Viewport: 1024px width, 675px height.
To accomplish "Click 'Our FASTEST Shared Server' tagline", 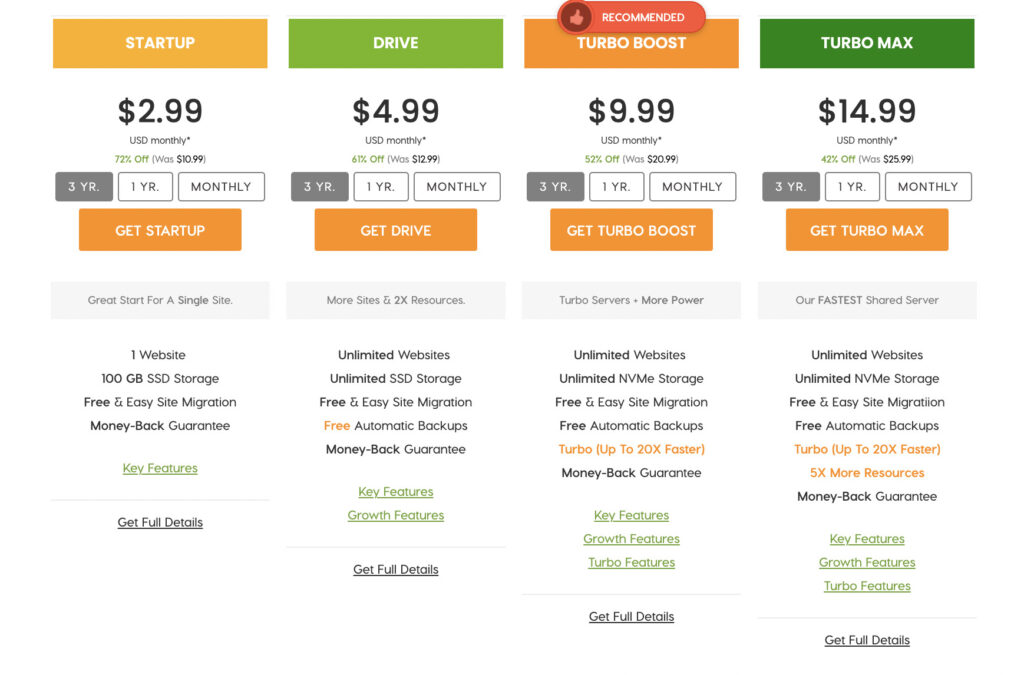I will coord(867,300).
